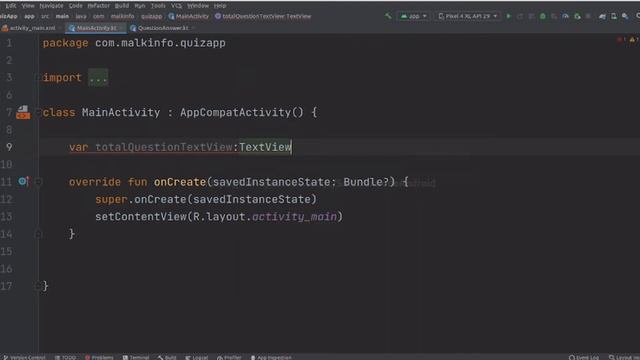Screen dimensions: 640x360
Task: Close the MainActivity.kt tab
Action: click(x=121, y=28)
